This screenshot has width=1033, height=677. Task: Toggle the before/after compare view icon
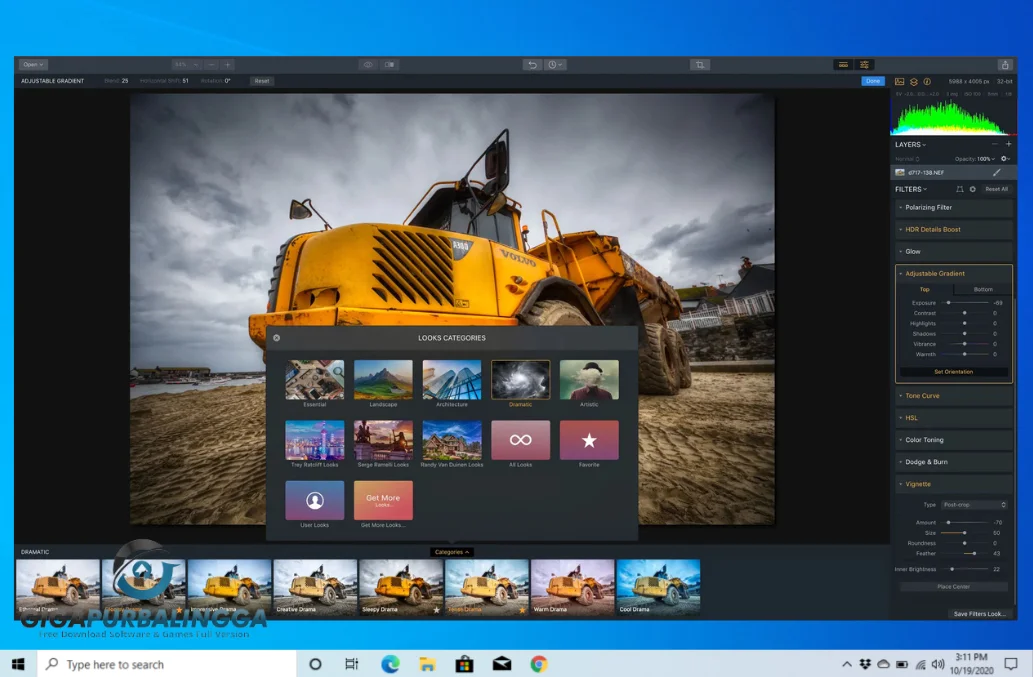tap(389, 65)
